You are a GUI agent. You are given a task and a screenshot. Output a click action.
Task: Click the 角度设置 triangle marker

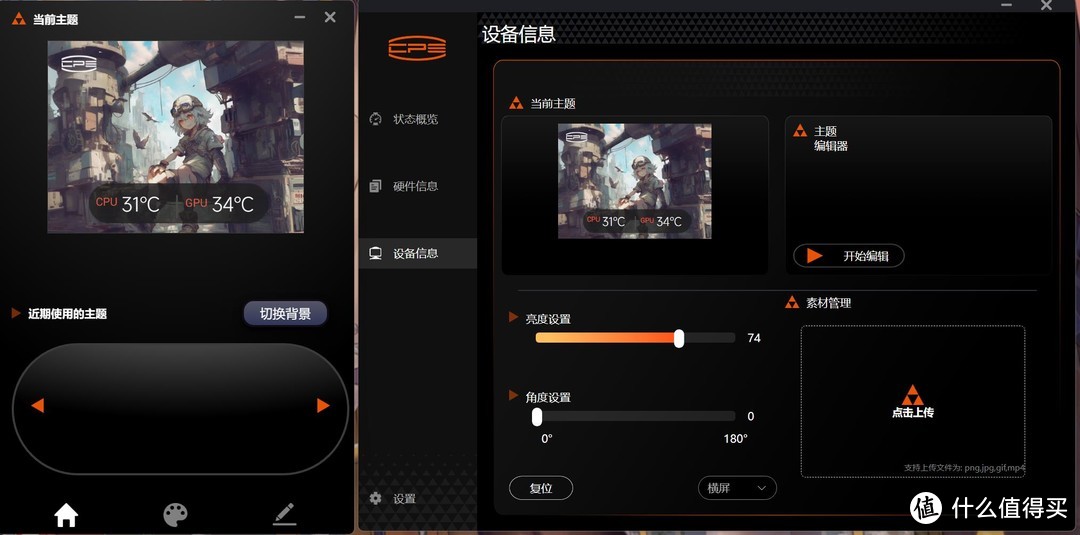513,395
